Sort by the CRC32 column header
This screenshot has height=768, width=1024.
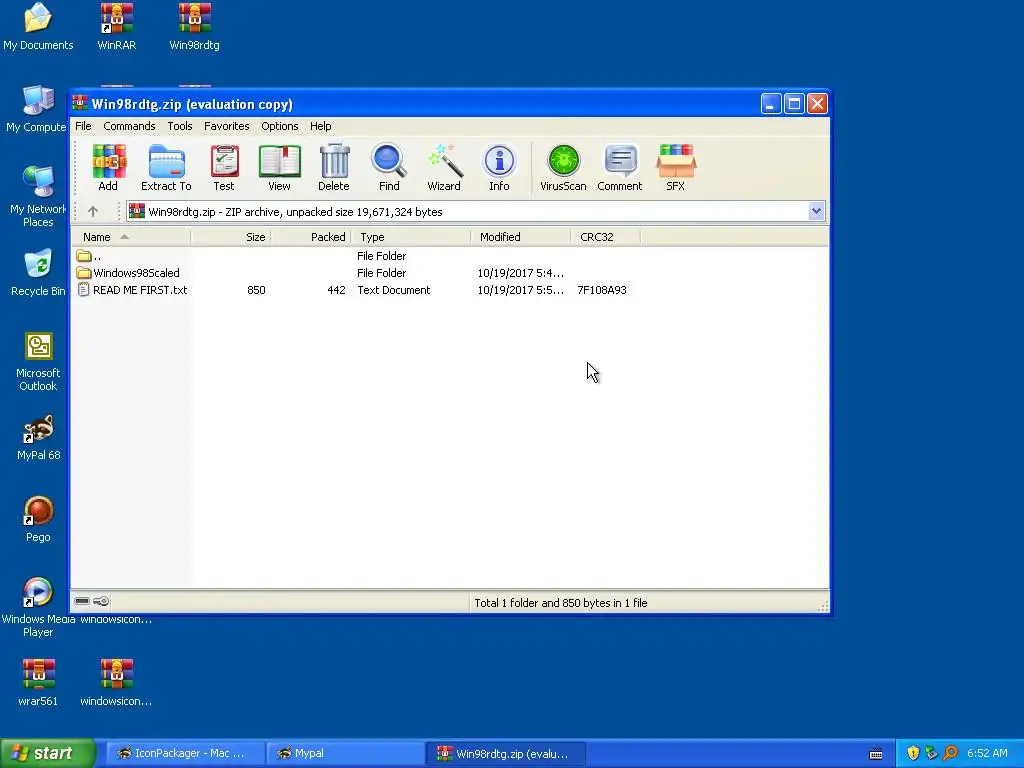tap(605, 237)
